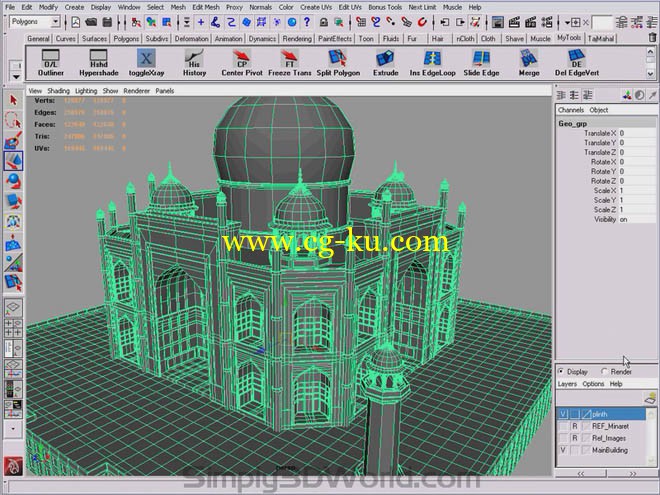Image resolution: width=660 pixels, height=495 pixels.
Task: Open the Hypershade shelf button
Action: click(98, 62)
